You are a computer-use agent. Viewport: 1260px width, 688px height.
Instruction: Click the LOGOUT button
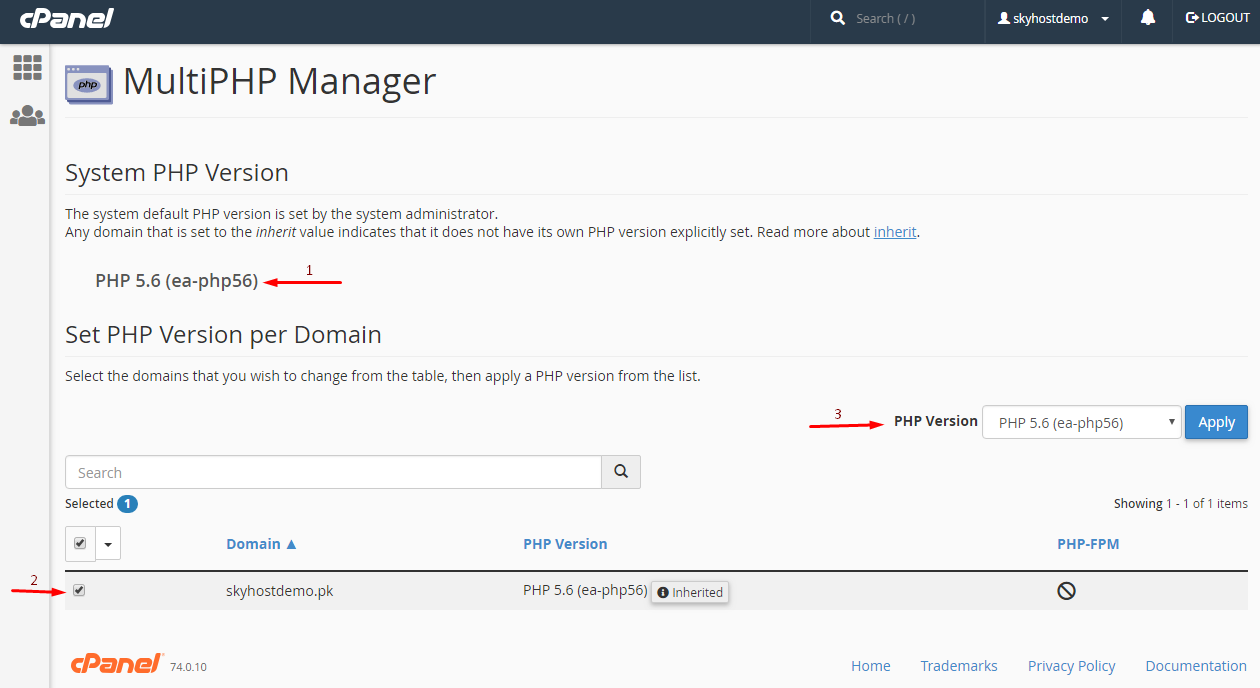pyautogui.click(x=1218, y=18)
